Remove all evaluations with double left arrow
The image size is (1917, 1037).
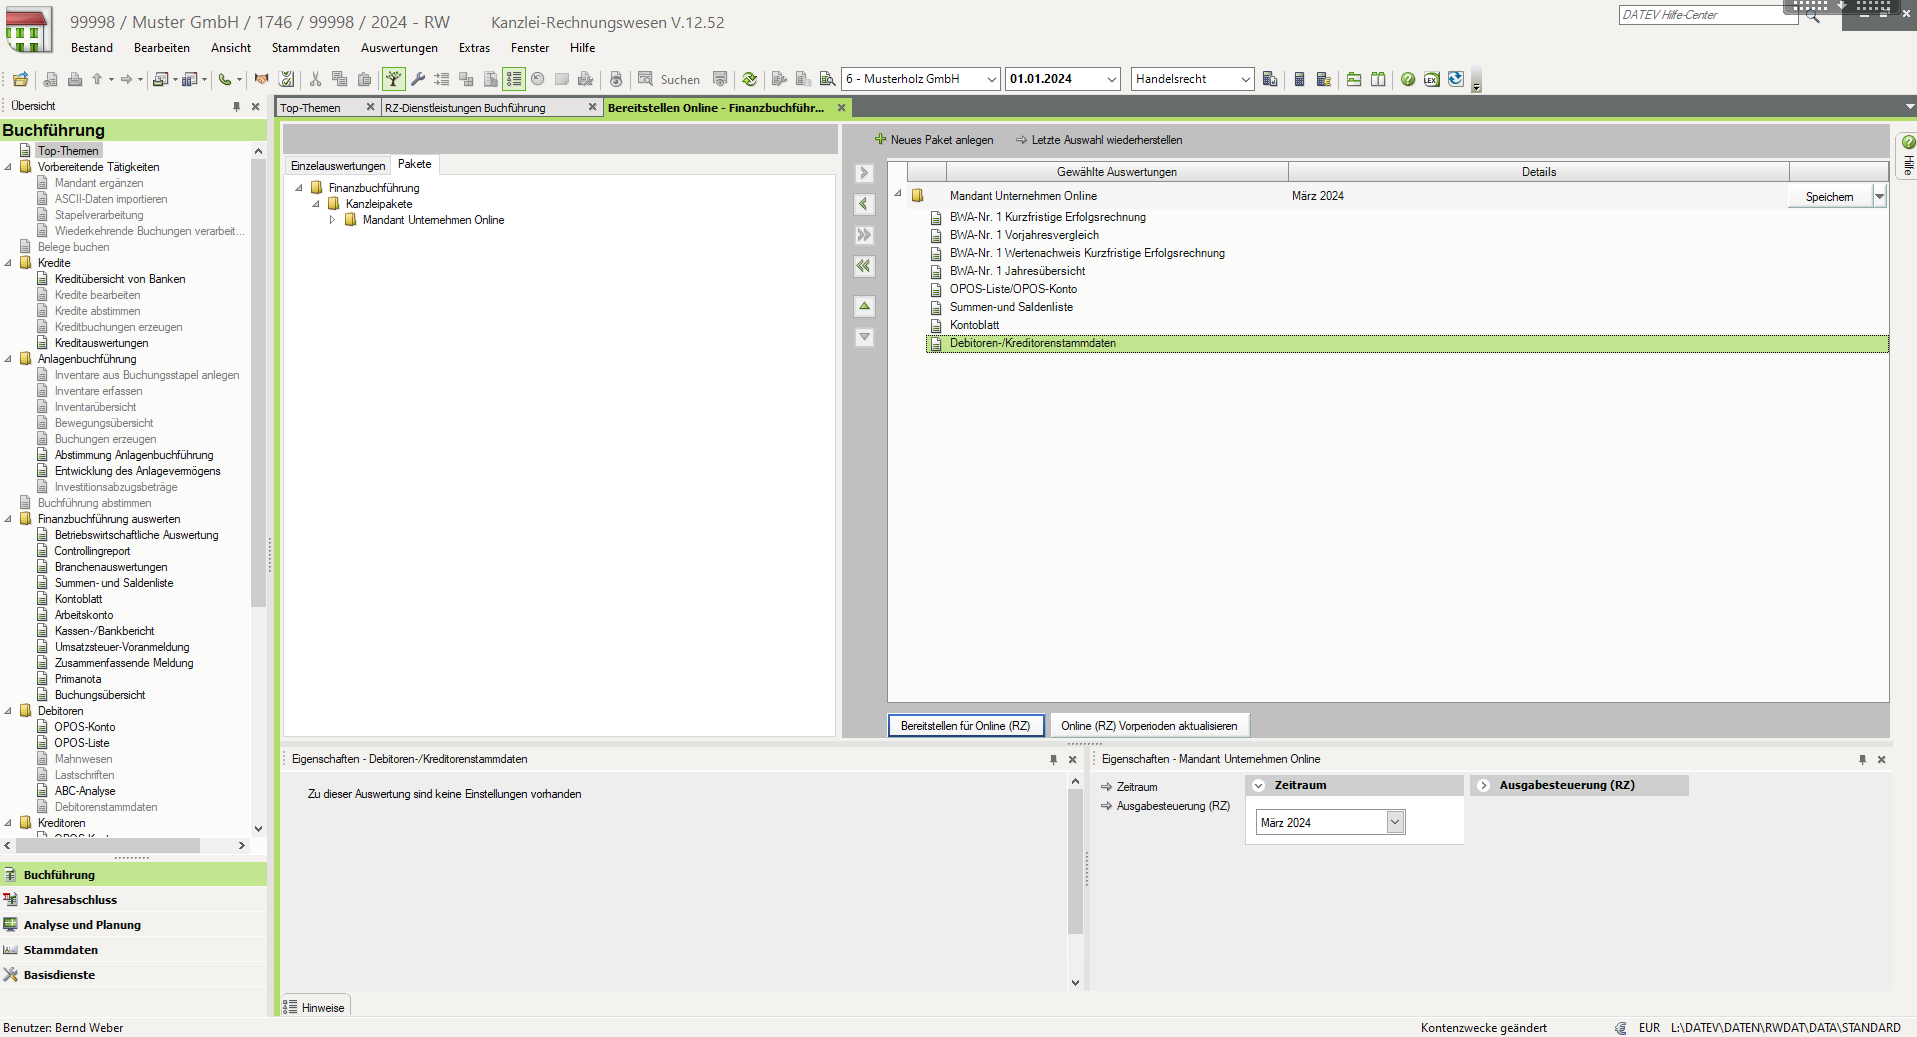(864, 266)
